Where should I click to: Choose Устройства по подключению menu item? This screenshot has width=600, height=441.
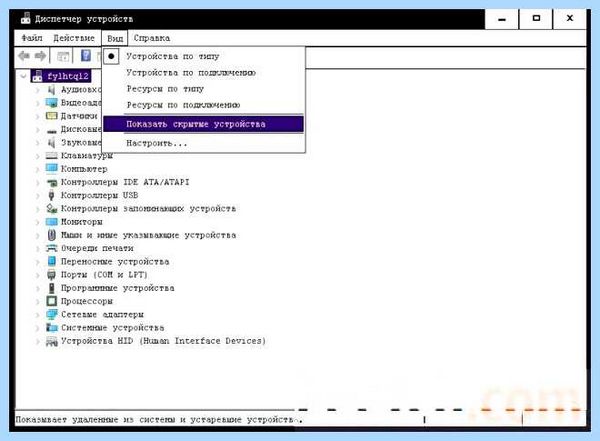[x=204, y=72]
